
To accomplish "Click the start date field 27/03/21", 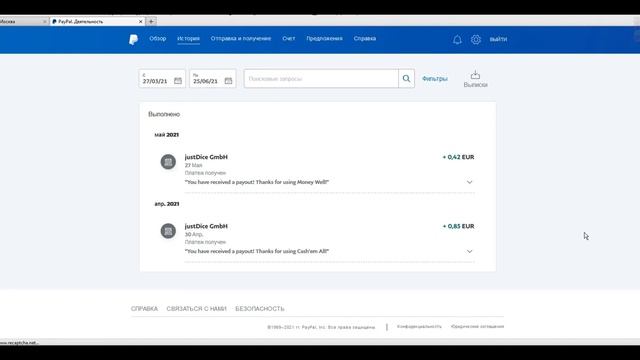I will (162, 78).
